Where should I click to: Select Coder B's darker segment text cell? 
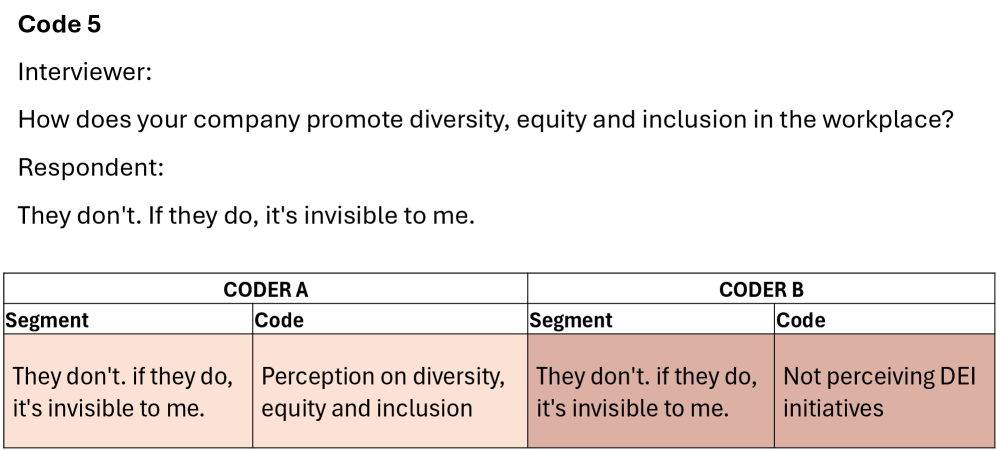pos(650,392)
